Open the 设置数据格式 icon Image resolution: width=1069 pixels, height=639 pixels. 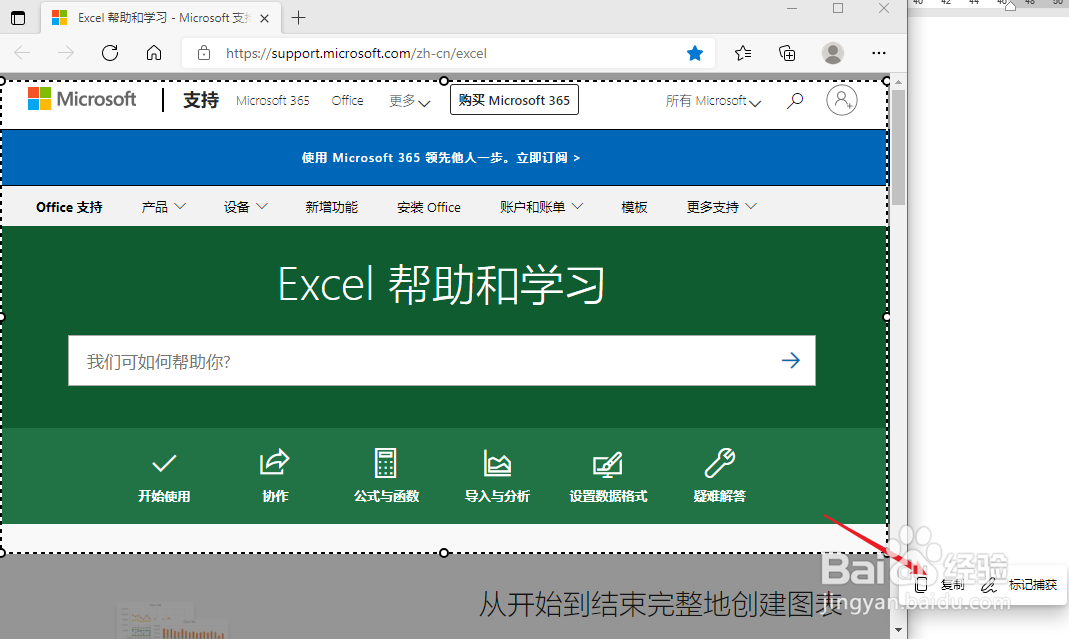607,464
